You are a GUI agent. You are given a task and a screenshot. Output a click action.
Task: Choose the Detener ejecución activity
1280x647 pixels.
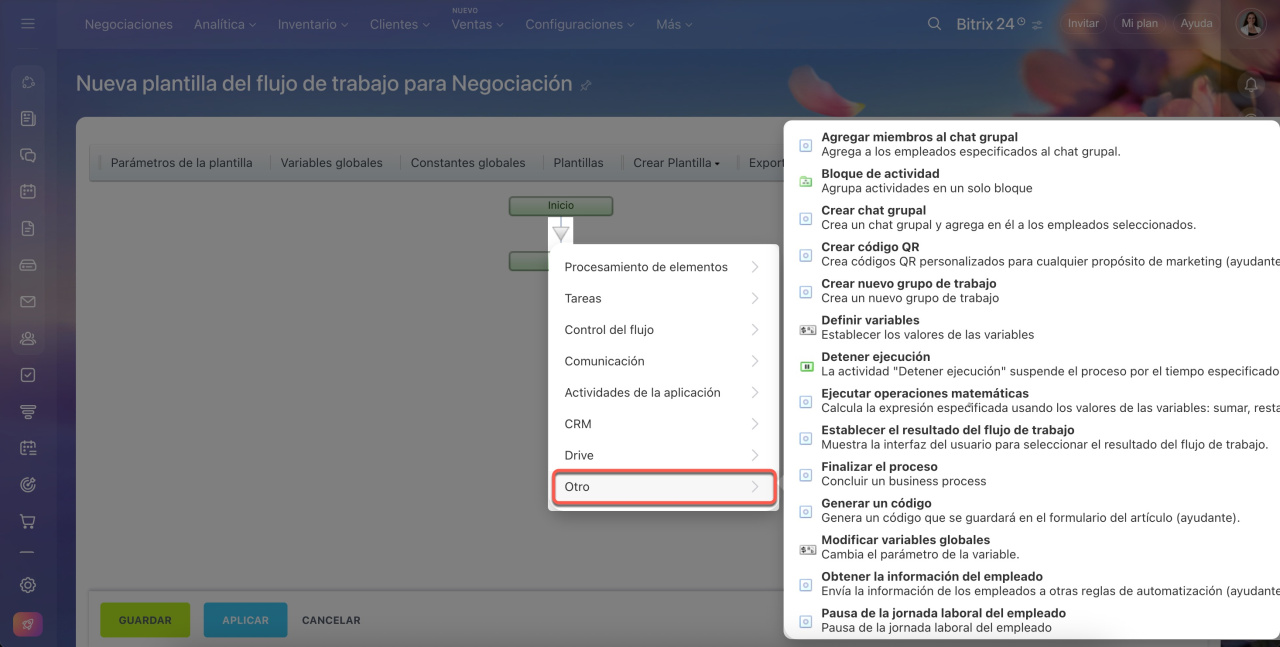[x=875, y=357]
